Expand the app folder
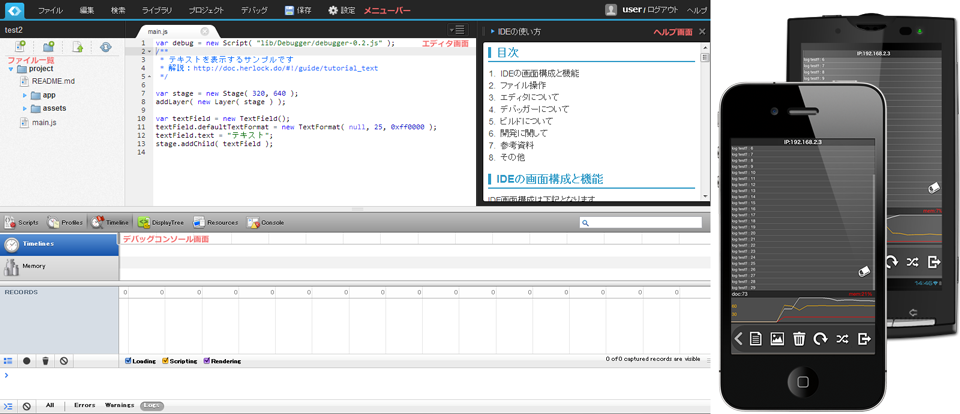The image size is (960, 414). coord(24,95)
